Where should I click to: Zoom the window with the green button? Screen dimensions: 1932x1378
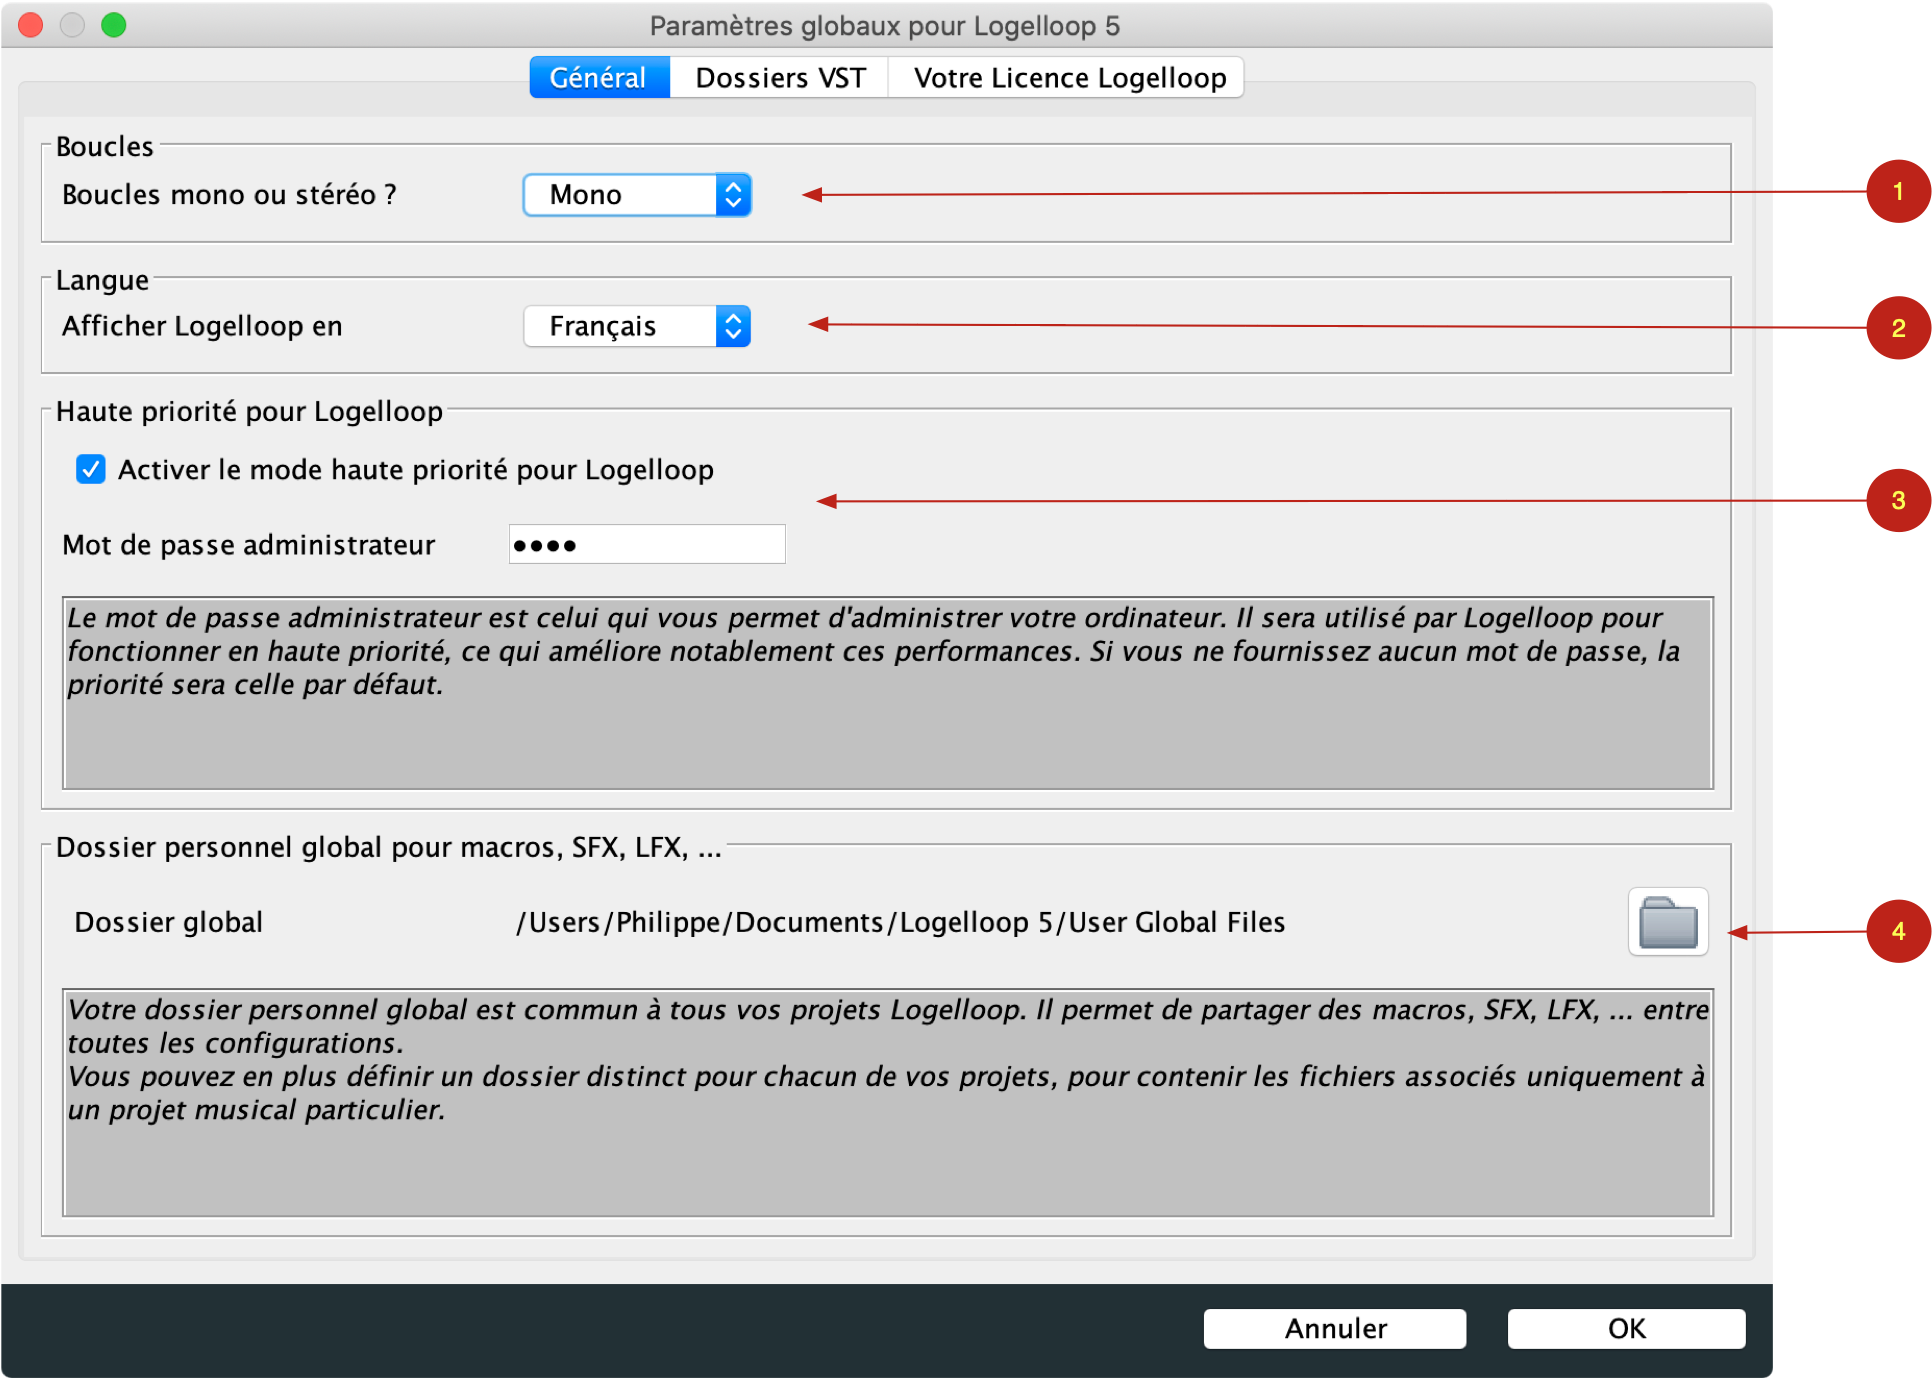point(114,25)
